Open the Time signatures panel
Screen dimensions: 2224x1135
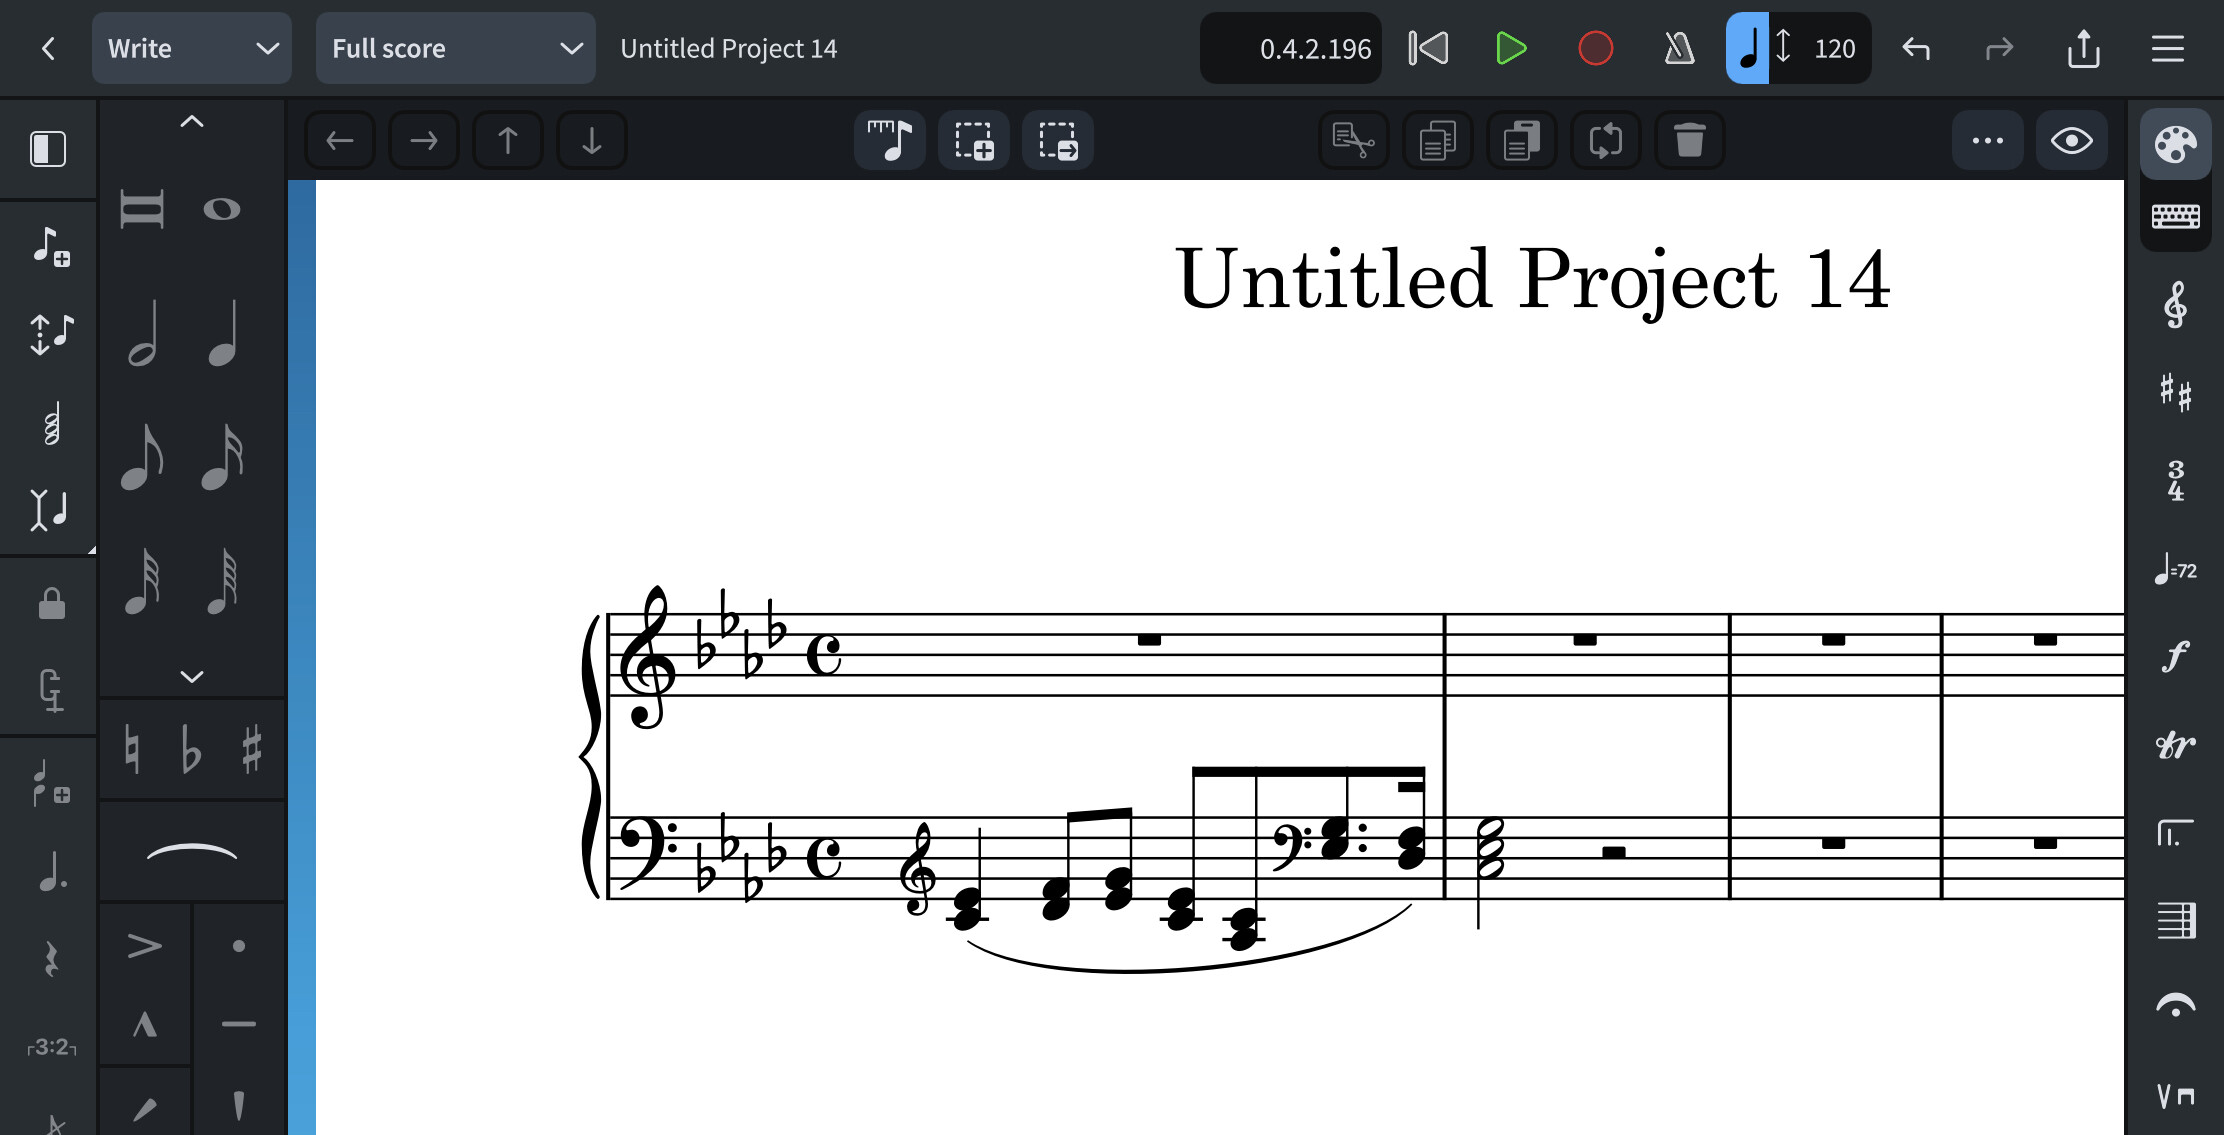click(2175, 480)
